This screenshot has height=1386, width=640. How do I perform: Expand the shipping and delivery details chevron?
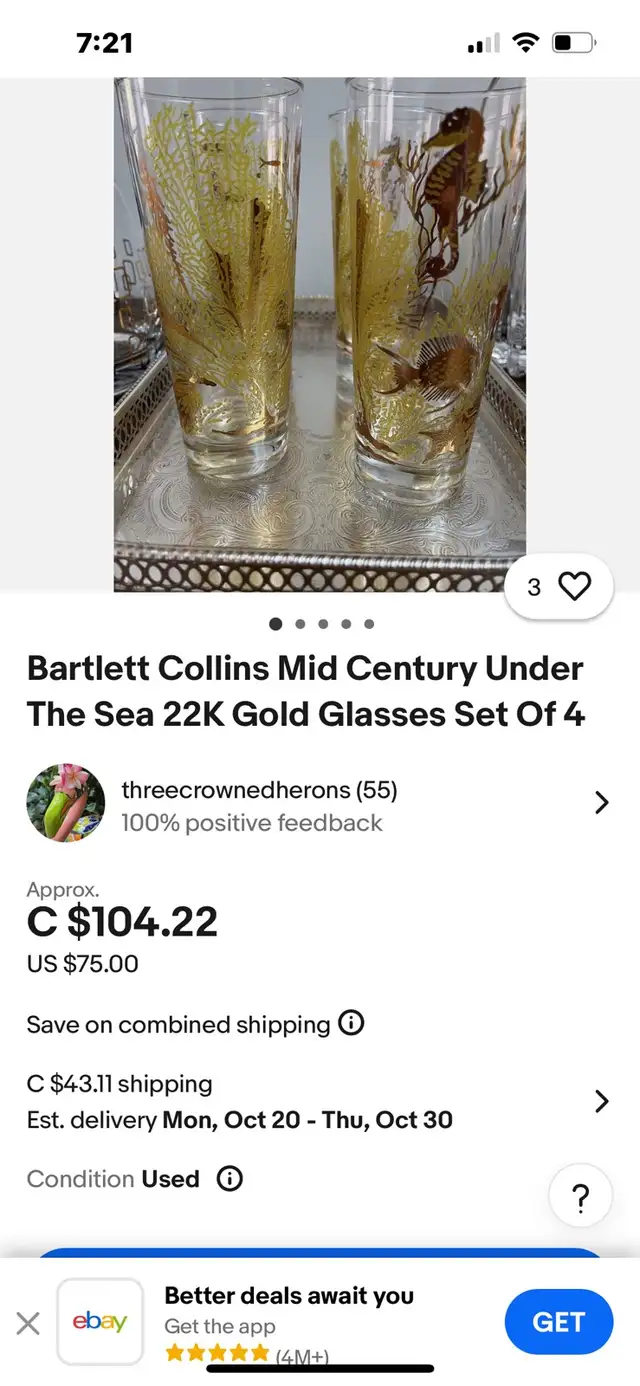[602, 1101]
